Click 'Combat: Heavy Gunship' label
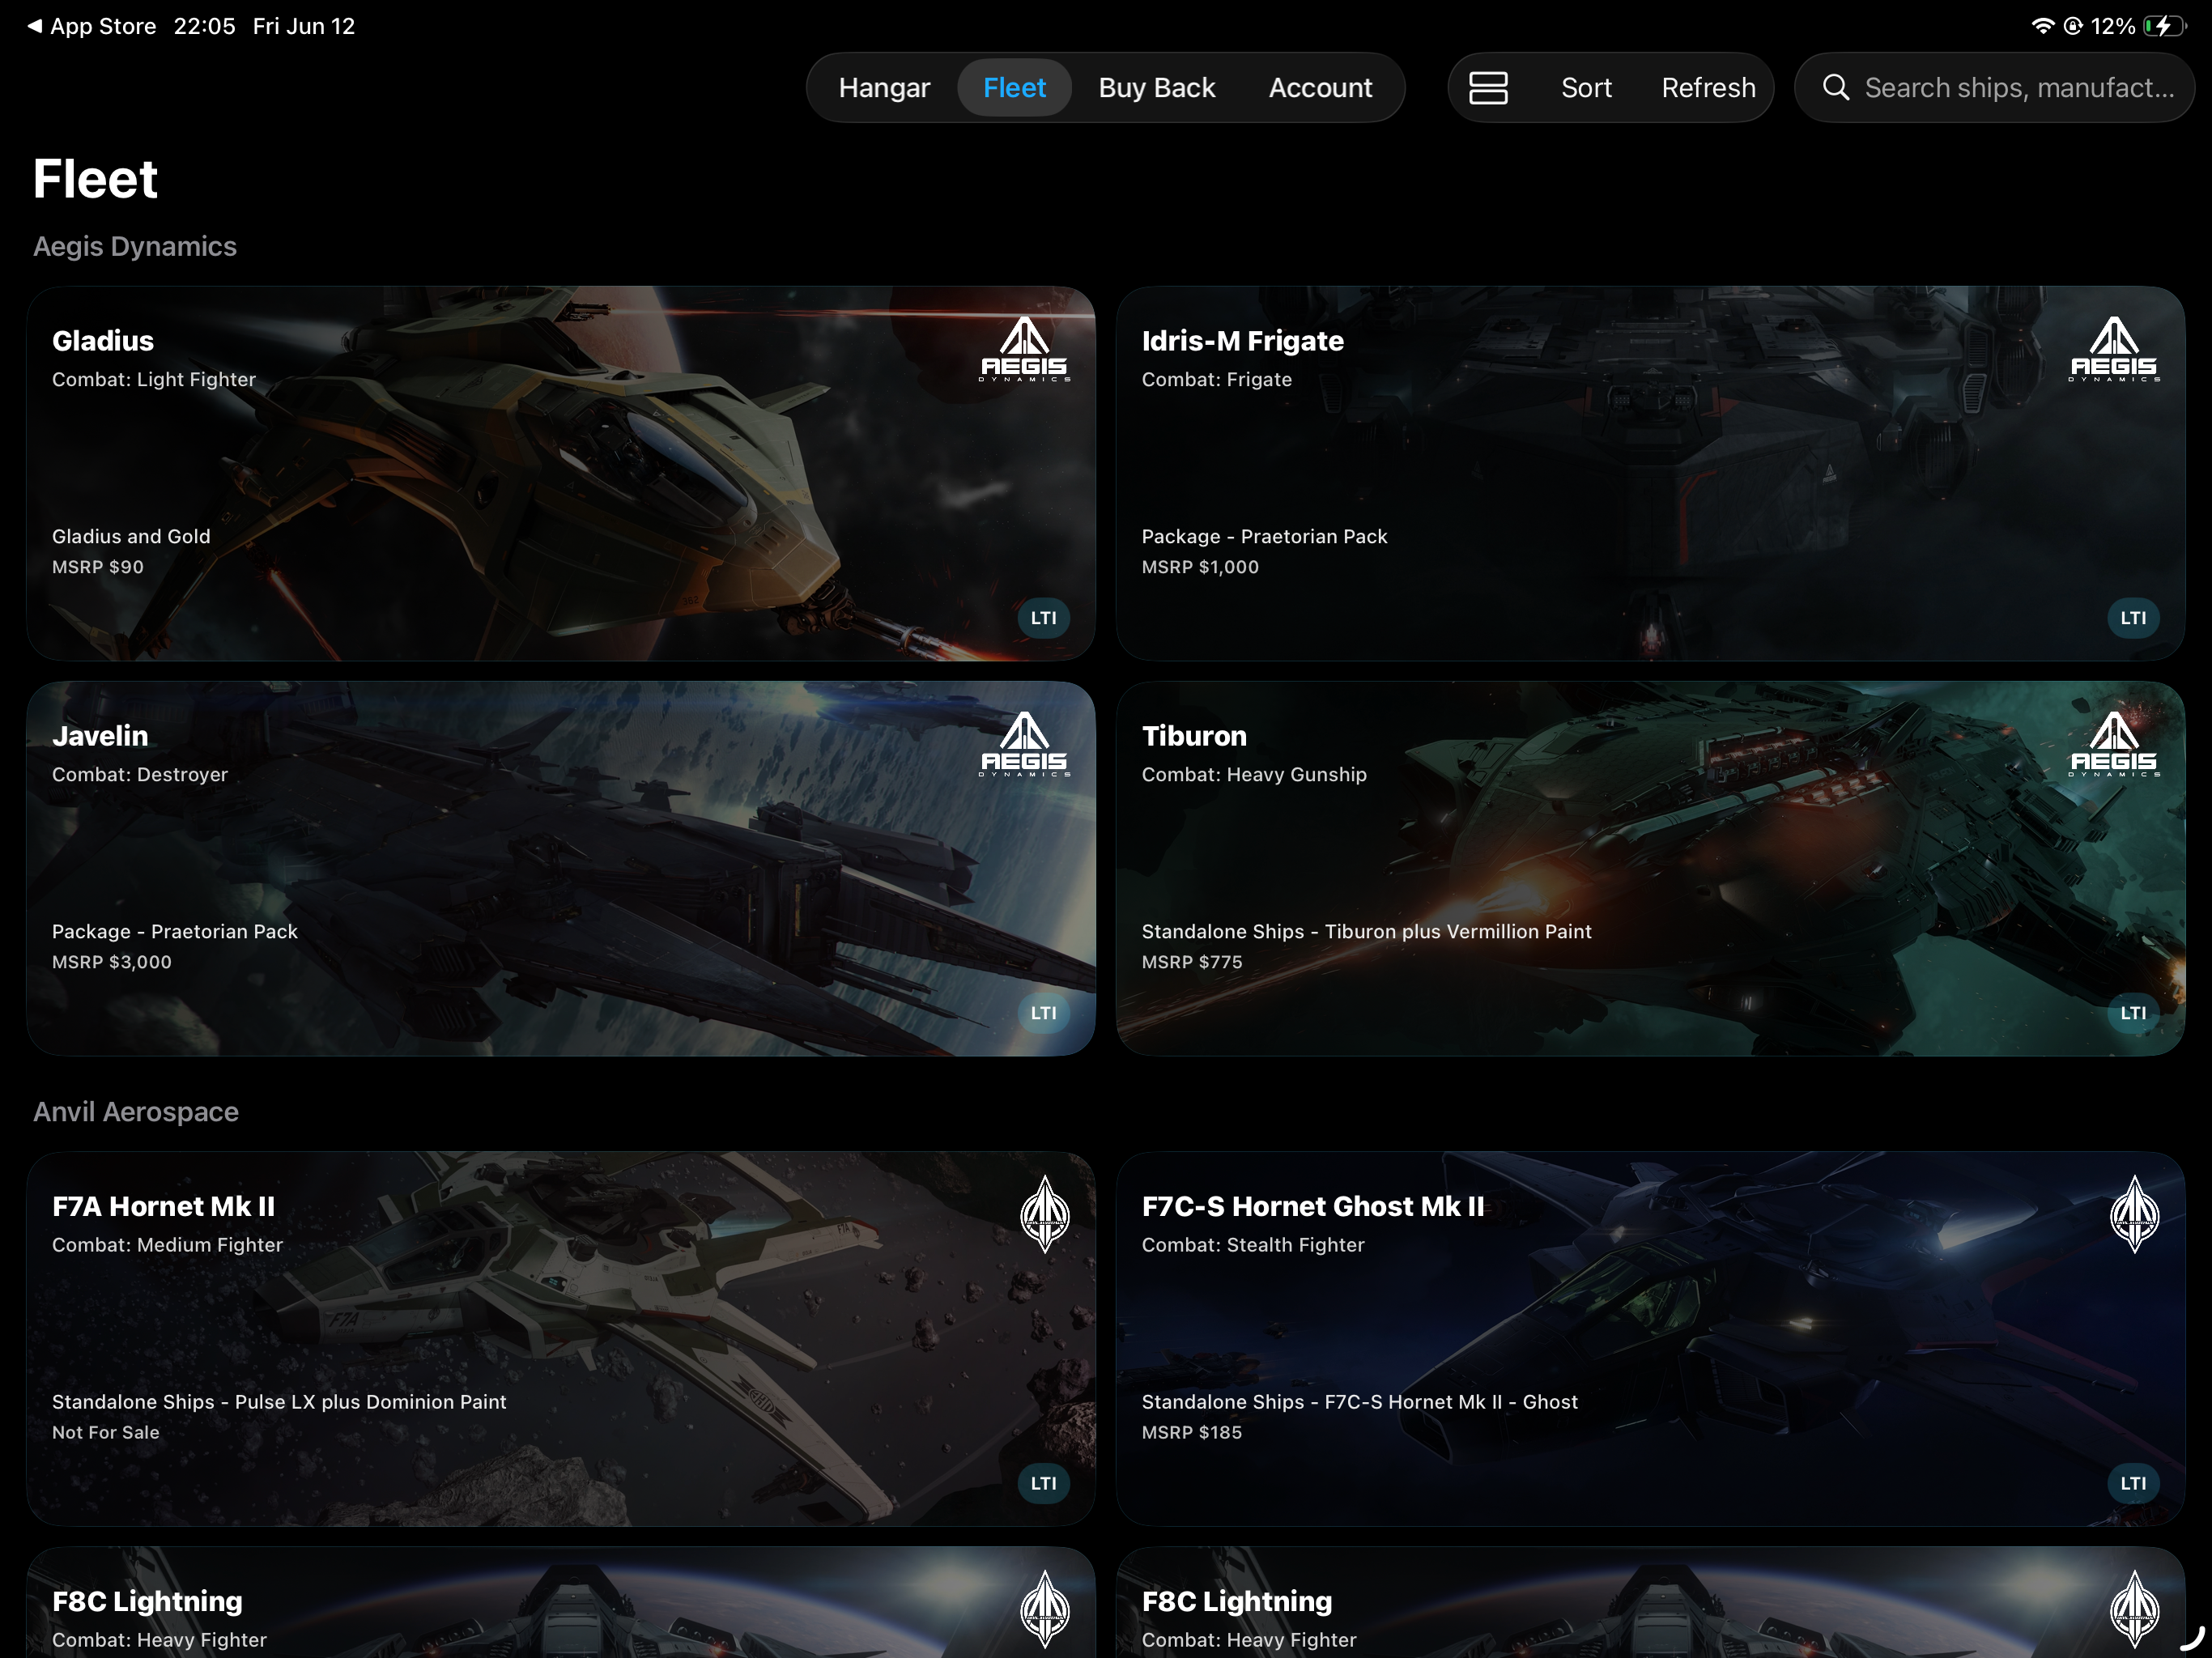2212x1658 pixels. click(1254, 774)
